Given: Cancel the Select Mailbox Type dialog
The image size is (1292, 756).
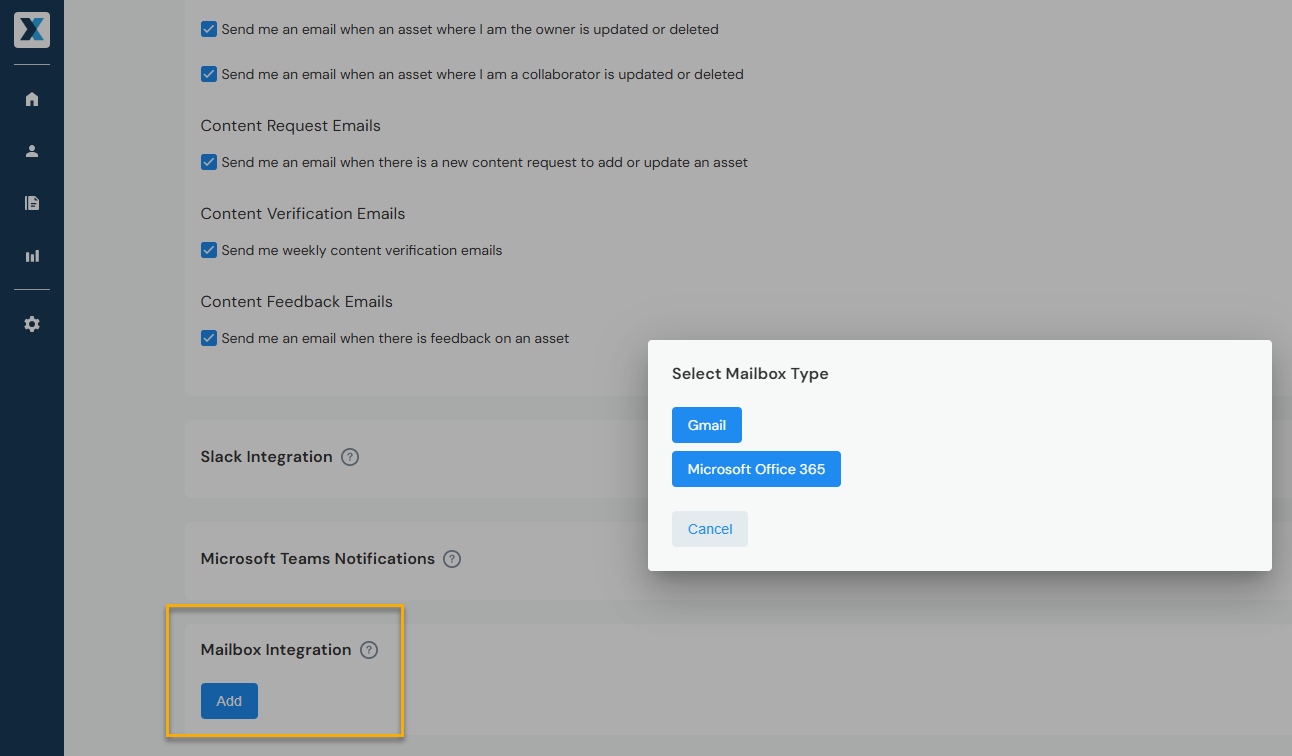Looking at the screenshot, I should (x=710, y=529).
